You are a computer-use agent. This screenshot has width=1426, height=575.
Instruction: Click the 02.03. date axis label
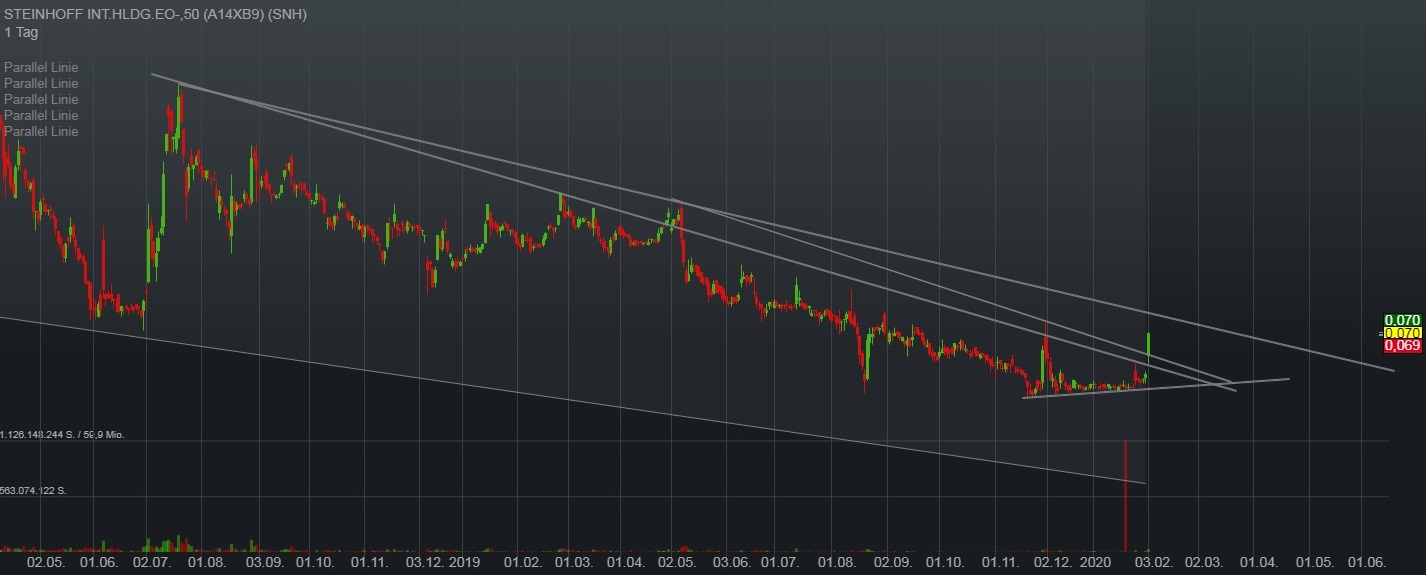(x=1202, y=564)
